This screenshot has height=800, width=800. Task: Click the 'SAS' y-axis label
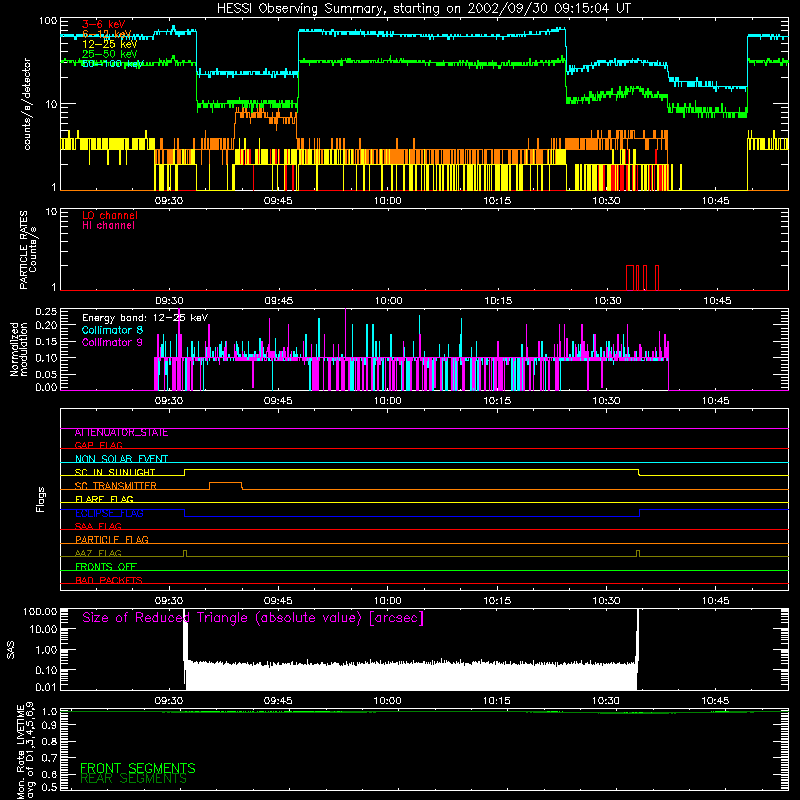11,650
